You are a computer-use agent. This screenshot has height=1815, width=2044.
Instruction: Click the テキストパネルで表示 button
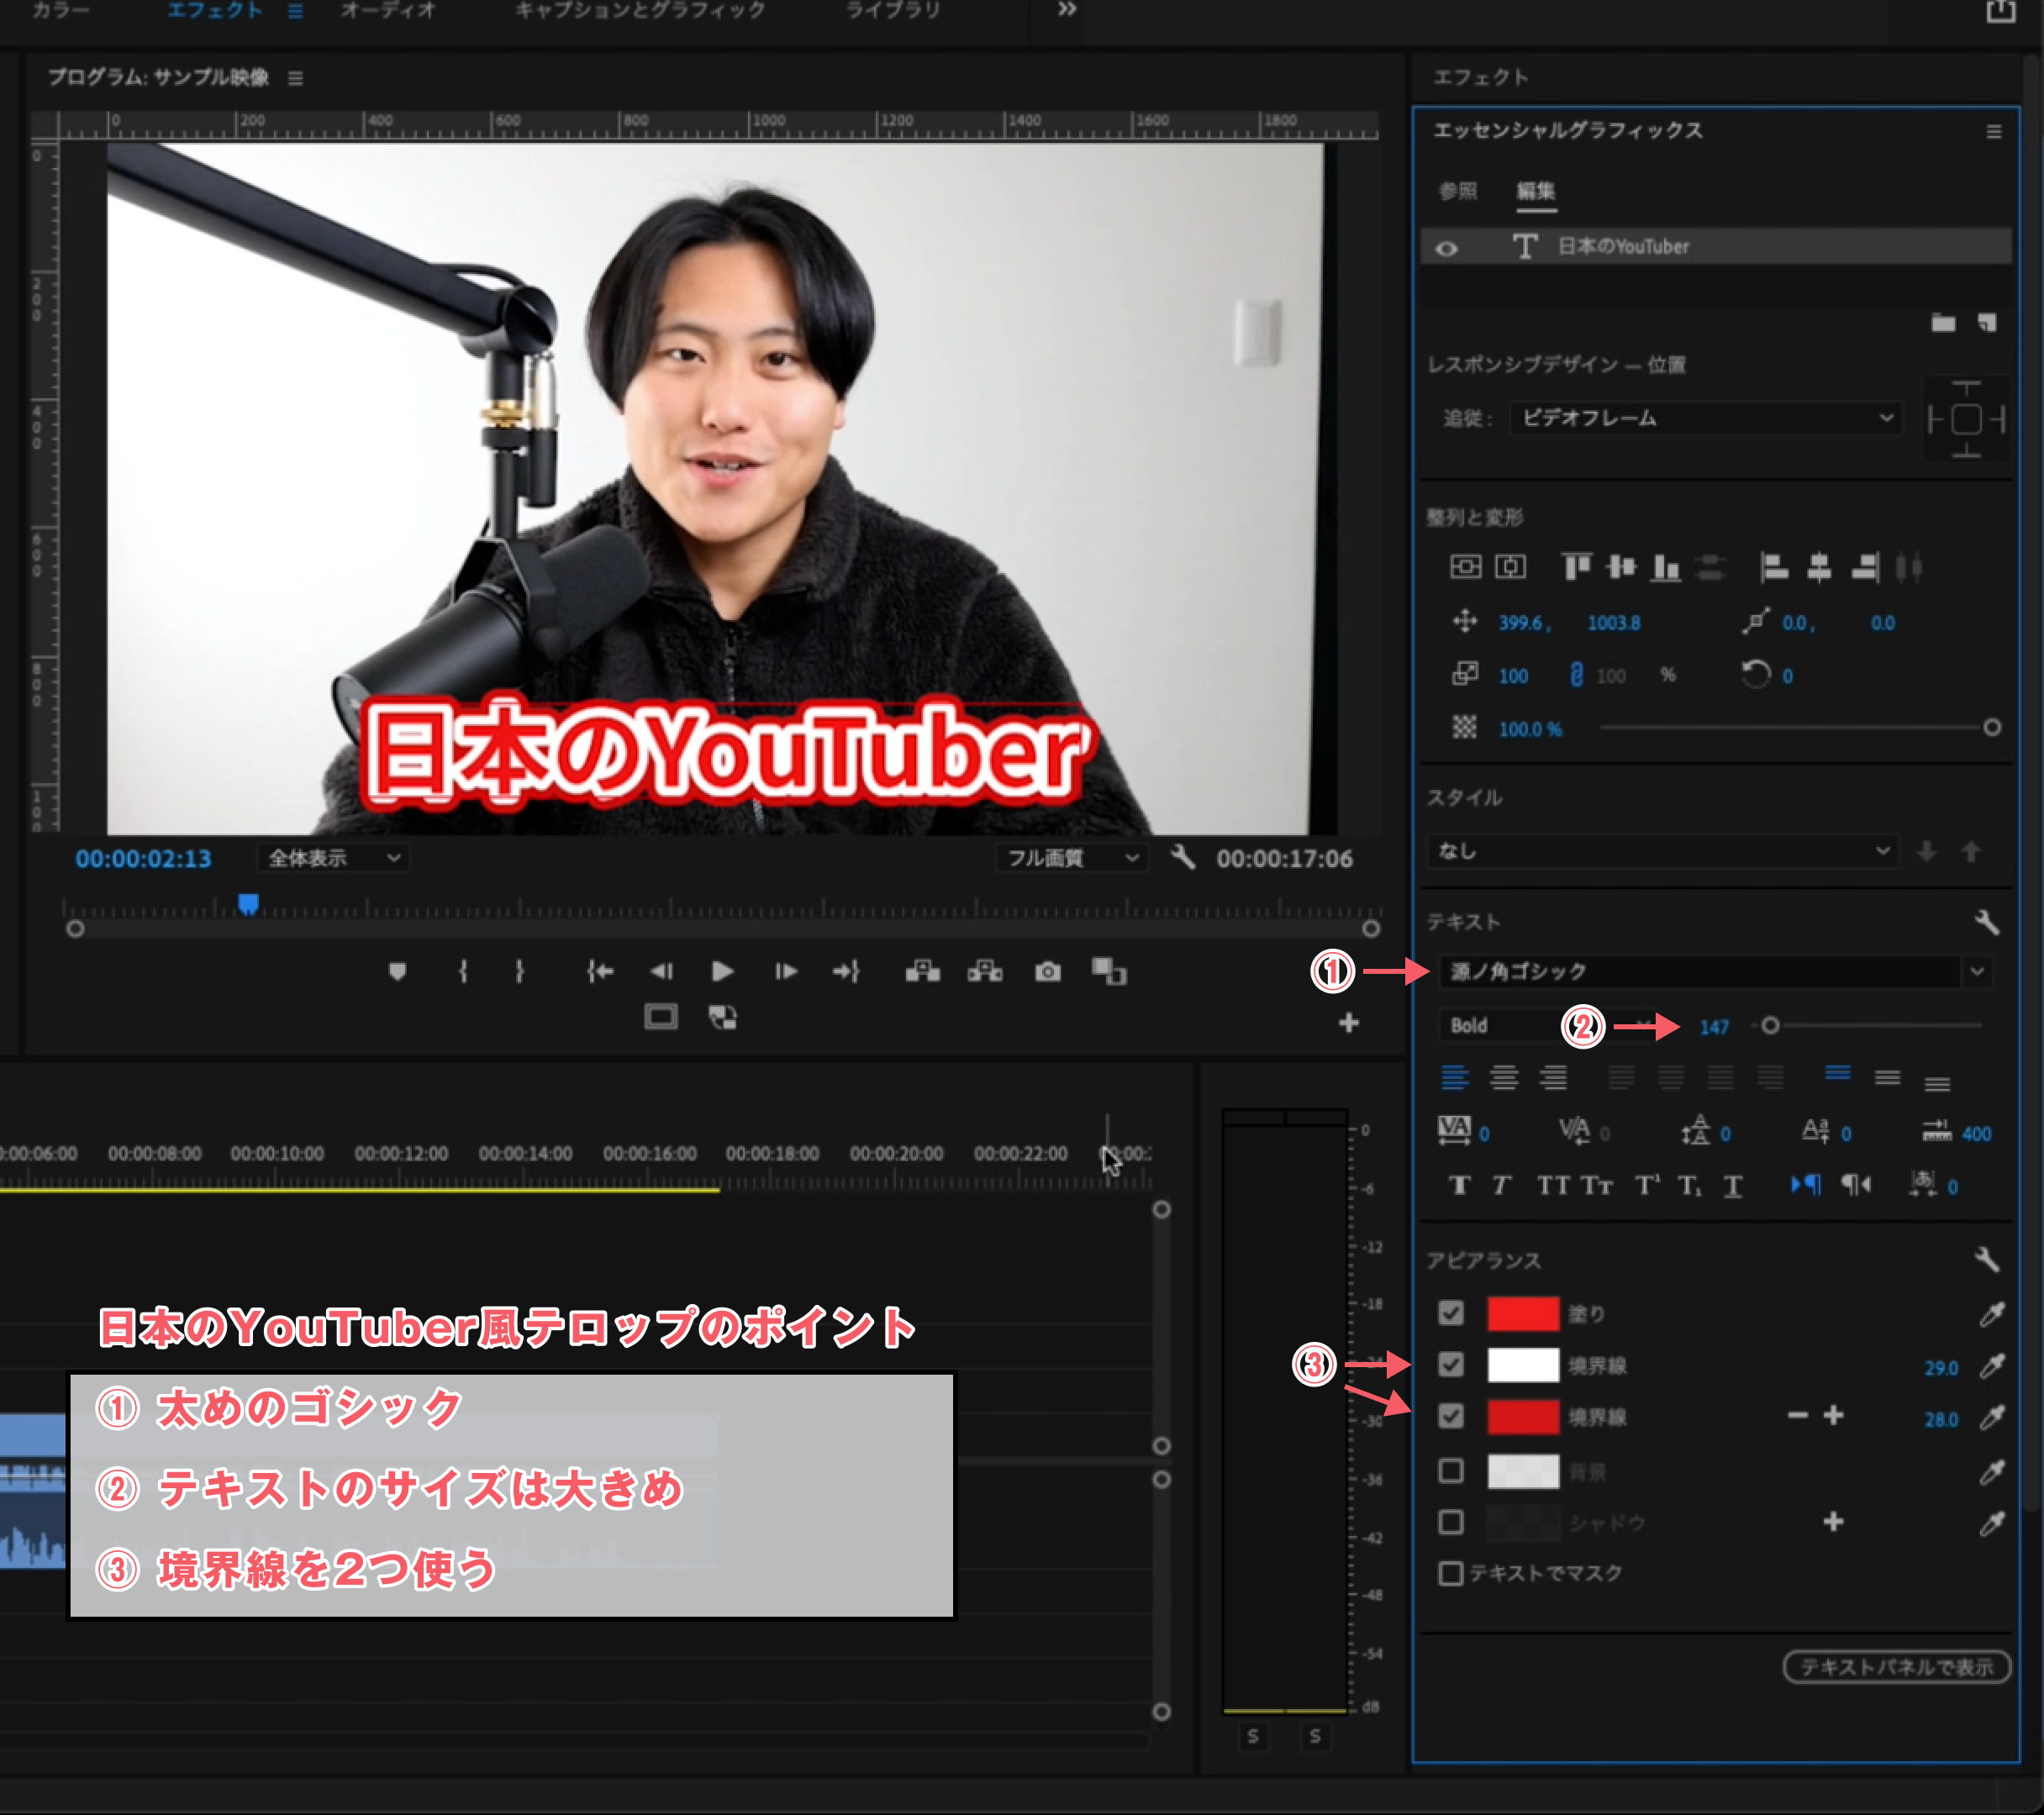pyautogui.click(x=1896, y=1667)
